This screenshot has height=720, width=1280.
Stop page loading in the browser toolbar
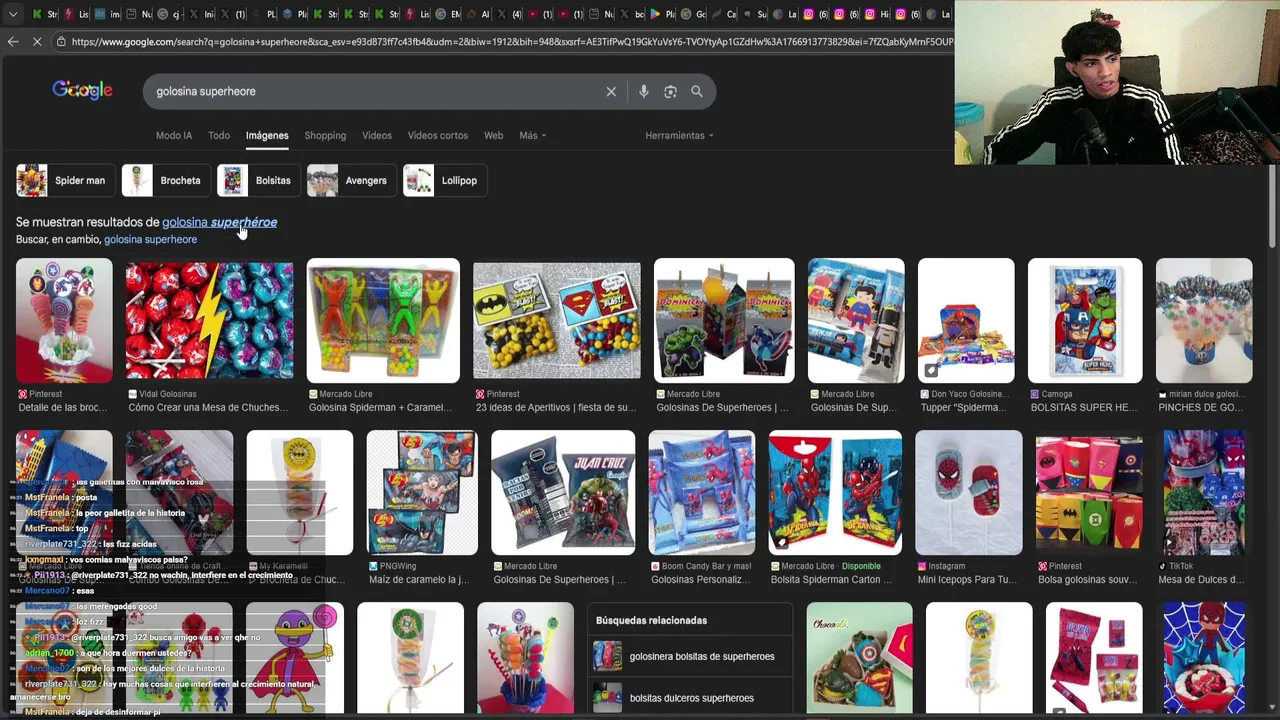tap(37, 41)
